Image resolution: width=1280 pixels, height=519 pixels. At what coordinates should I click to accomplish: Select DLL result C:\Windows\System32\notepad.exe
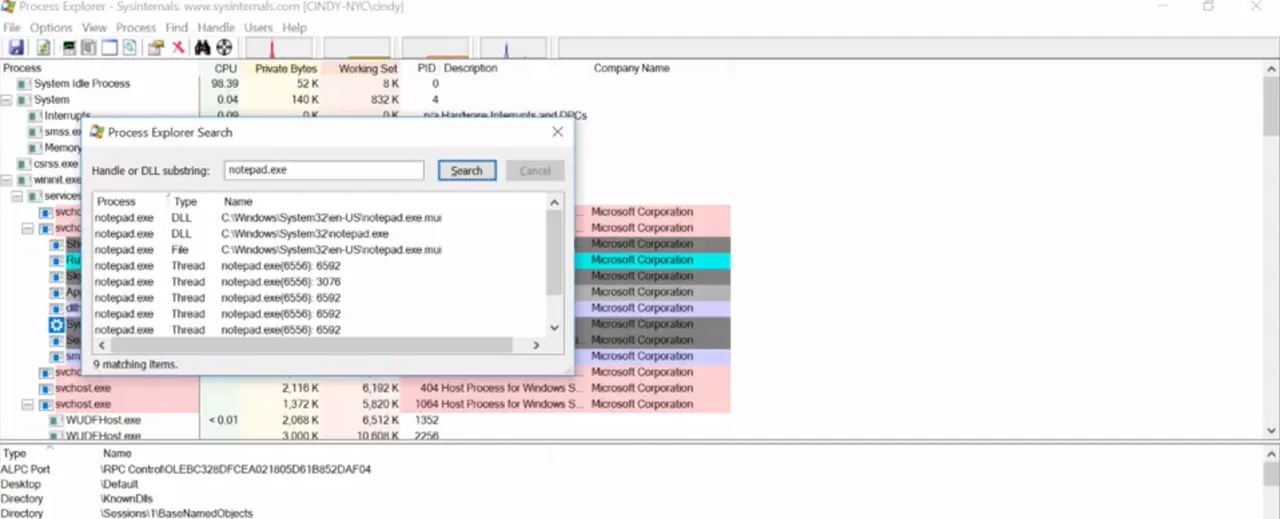pos(320,234)
